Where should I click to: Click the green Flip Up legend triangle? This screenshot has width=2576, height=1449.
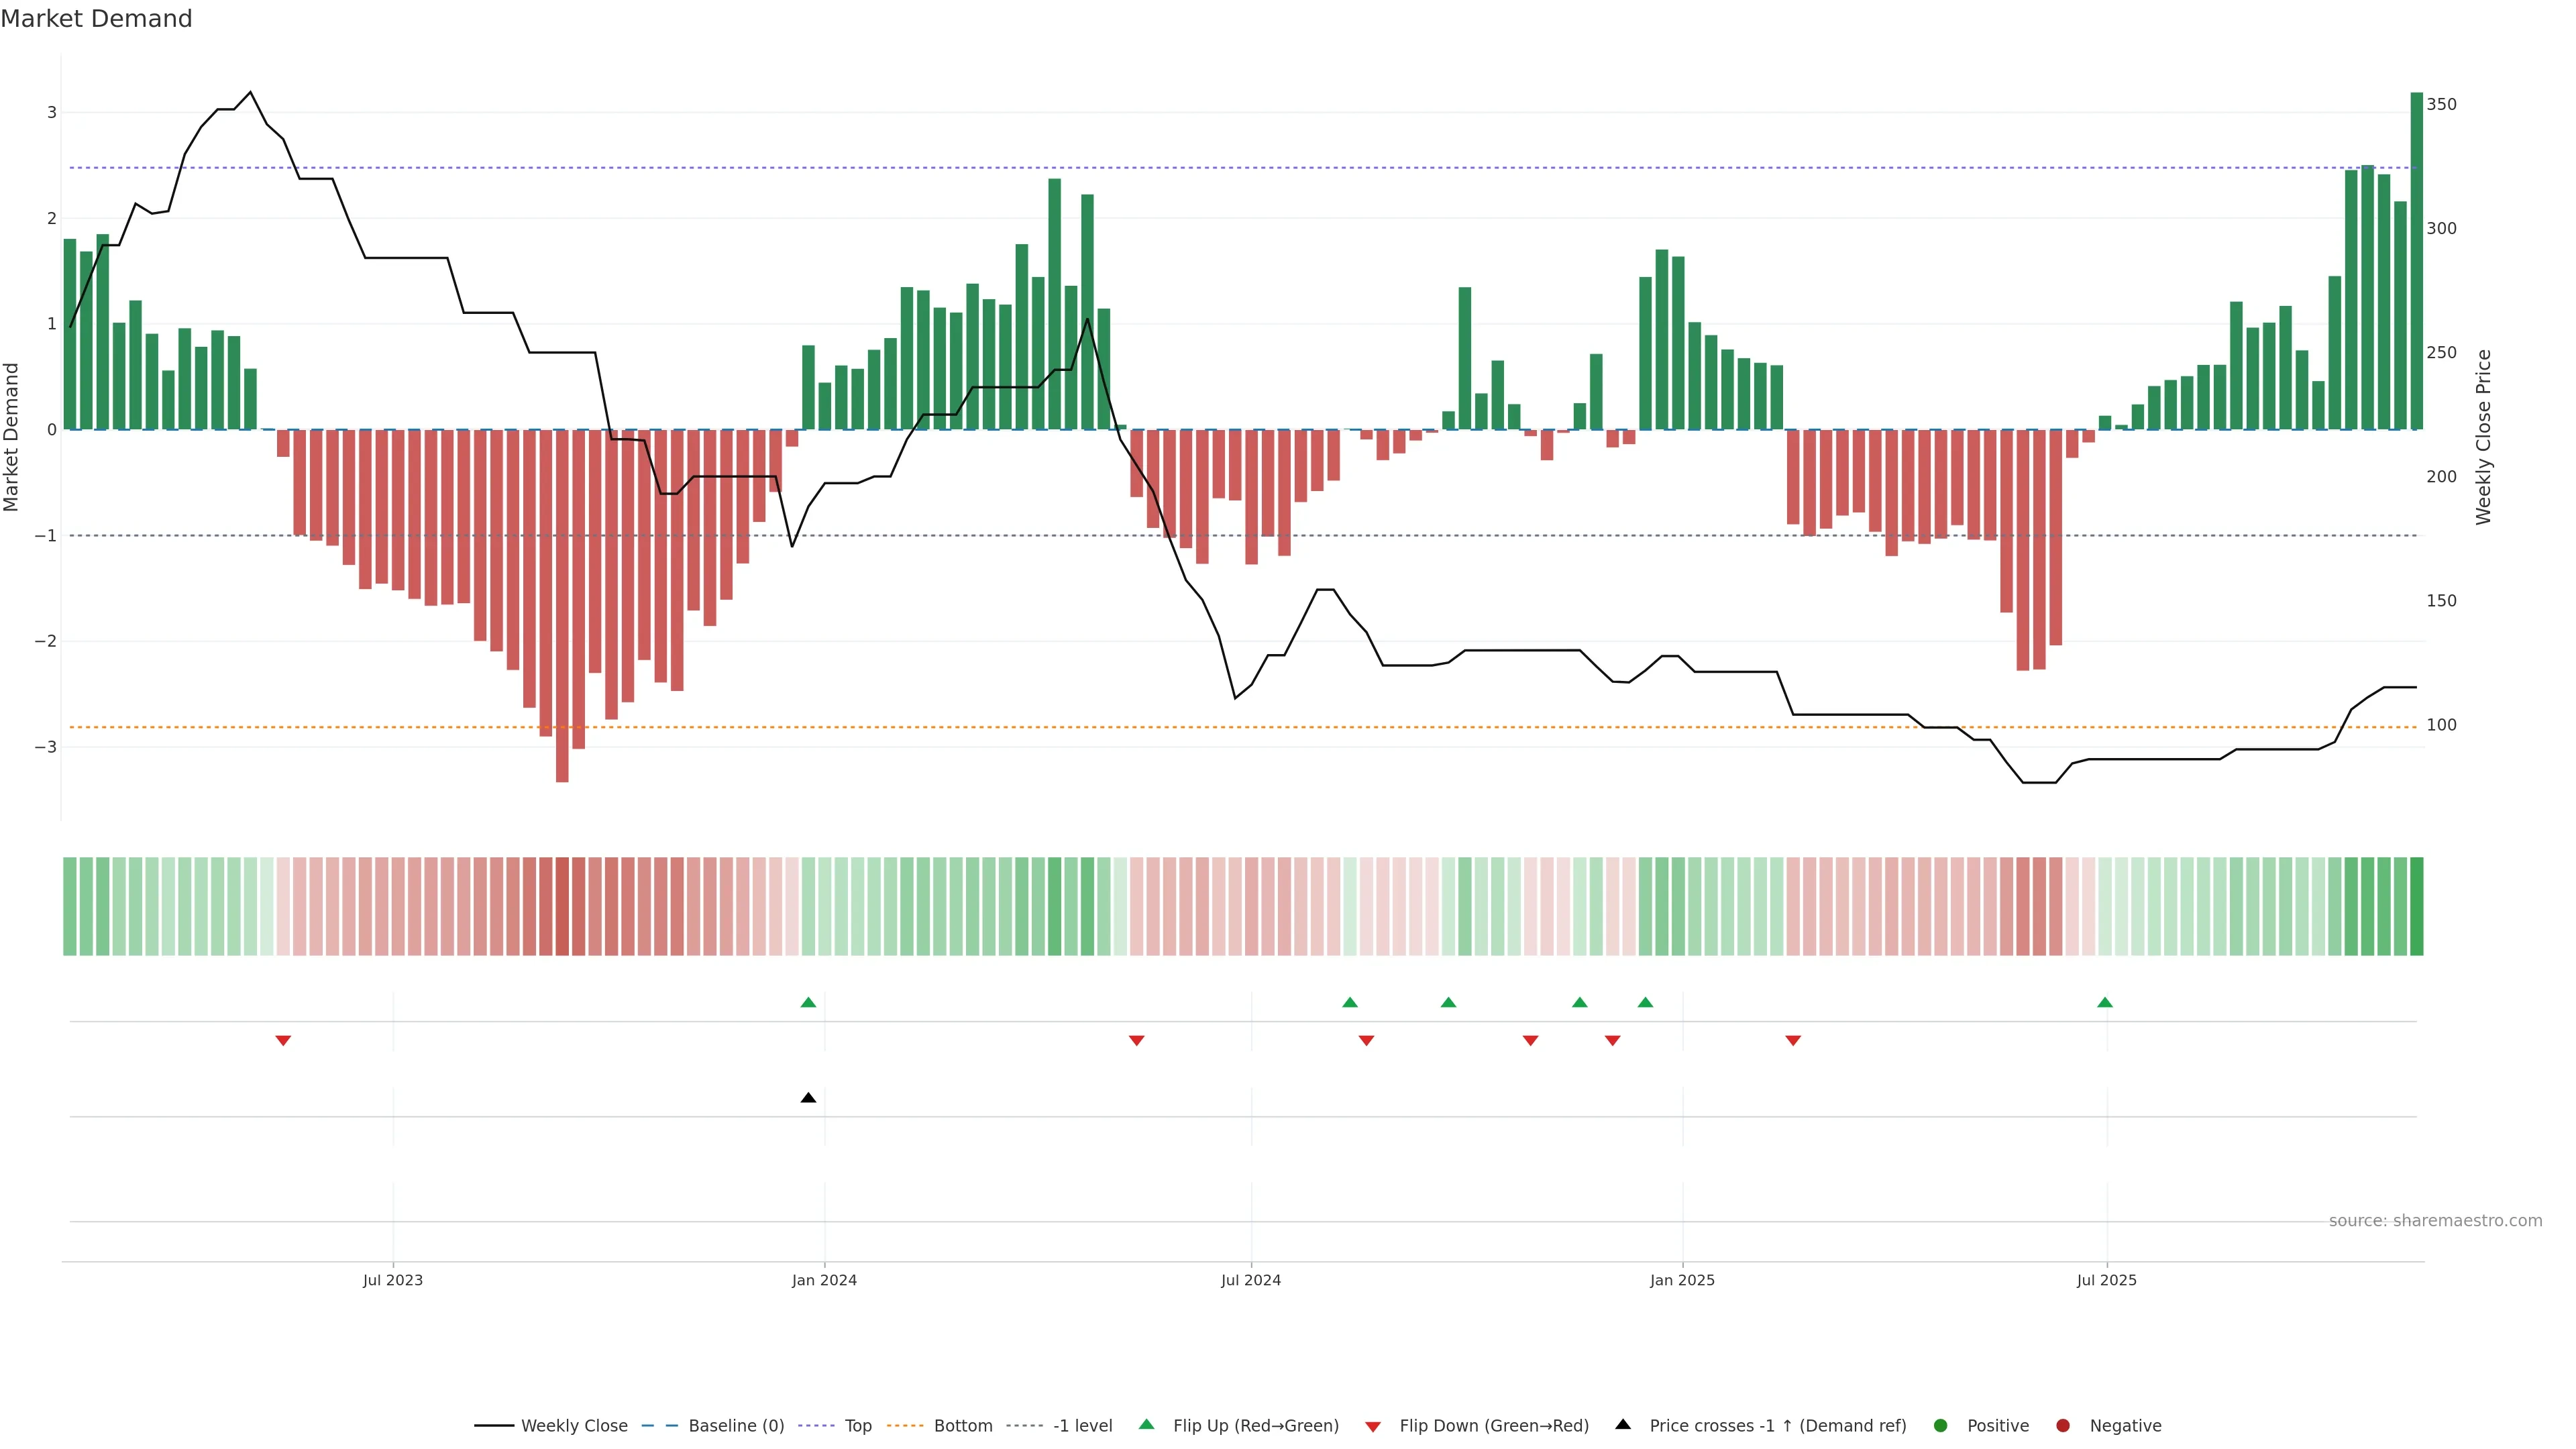[x=1146, y=1424]
